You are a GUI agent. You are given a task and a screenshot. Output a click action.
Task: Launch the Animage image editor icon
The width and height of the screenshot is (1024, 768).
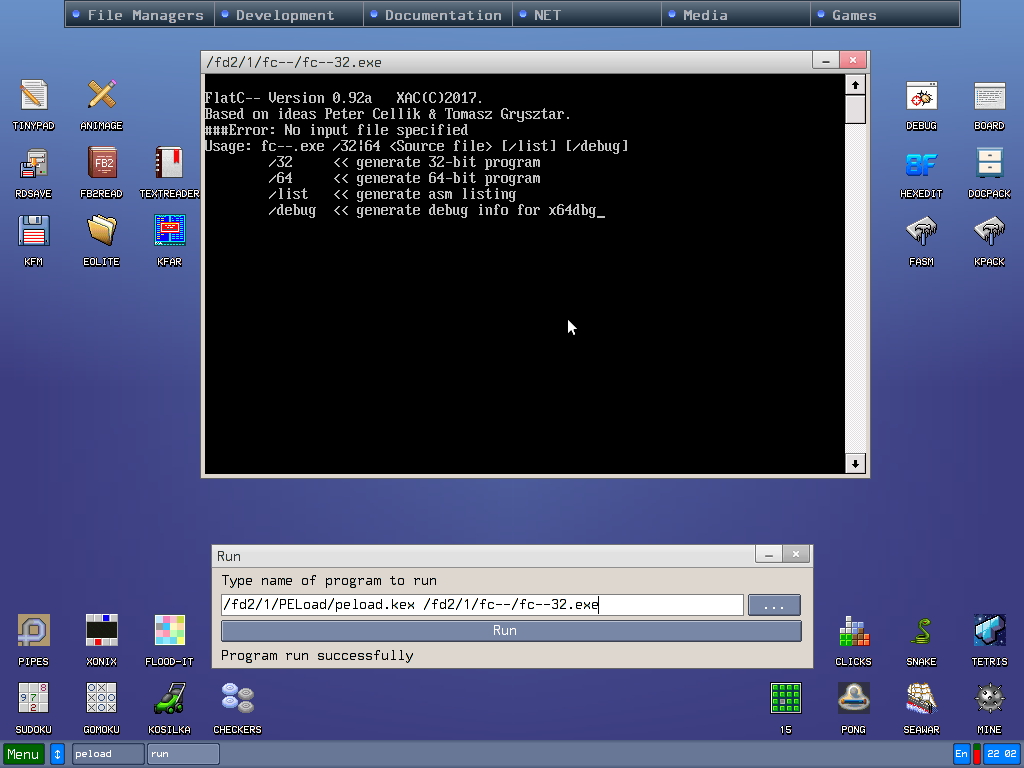pos(101,96)
